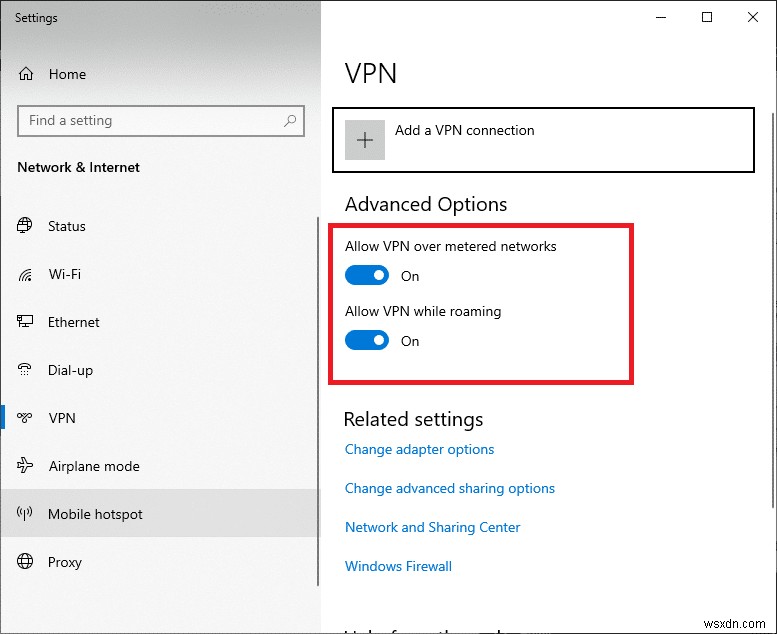Click the sidebar vertical scrollbar

pos(318,400)
